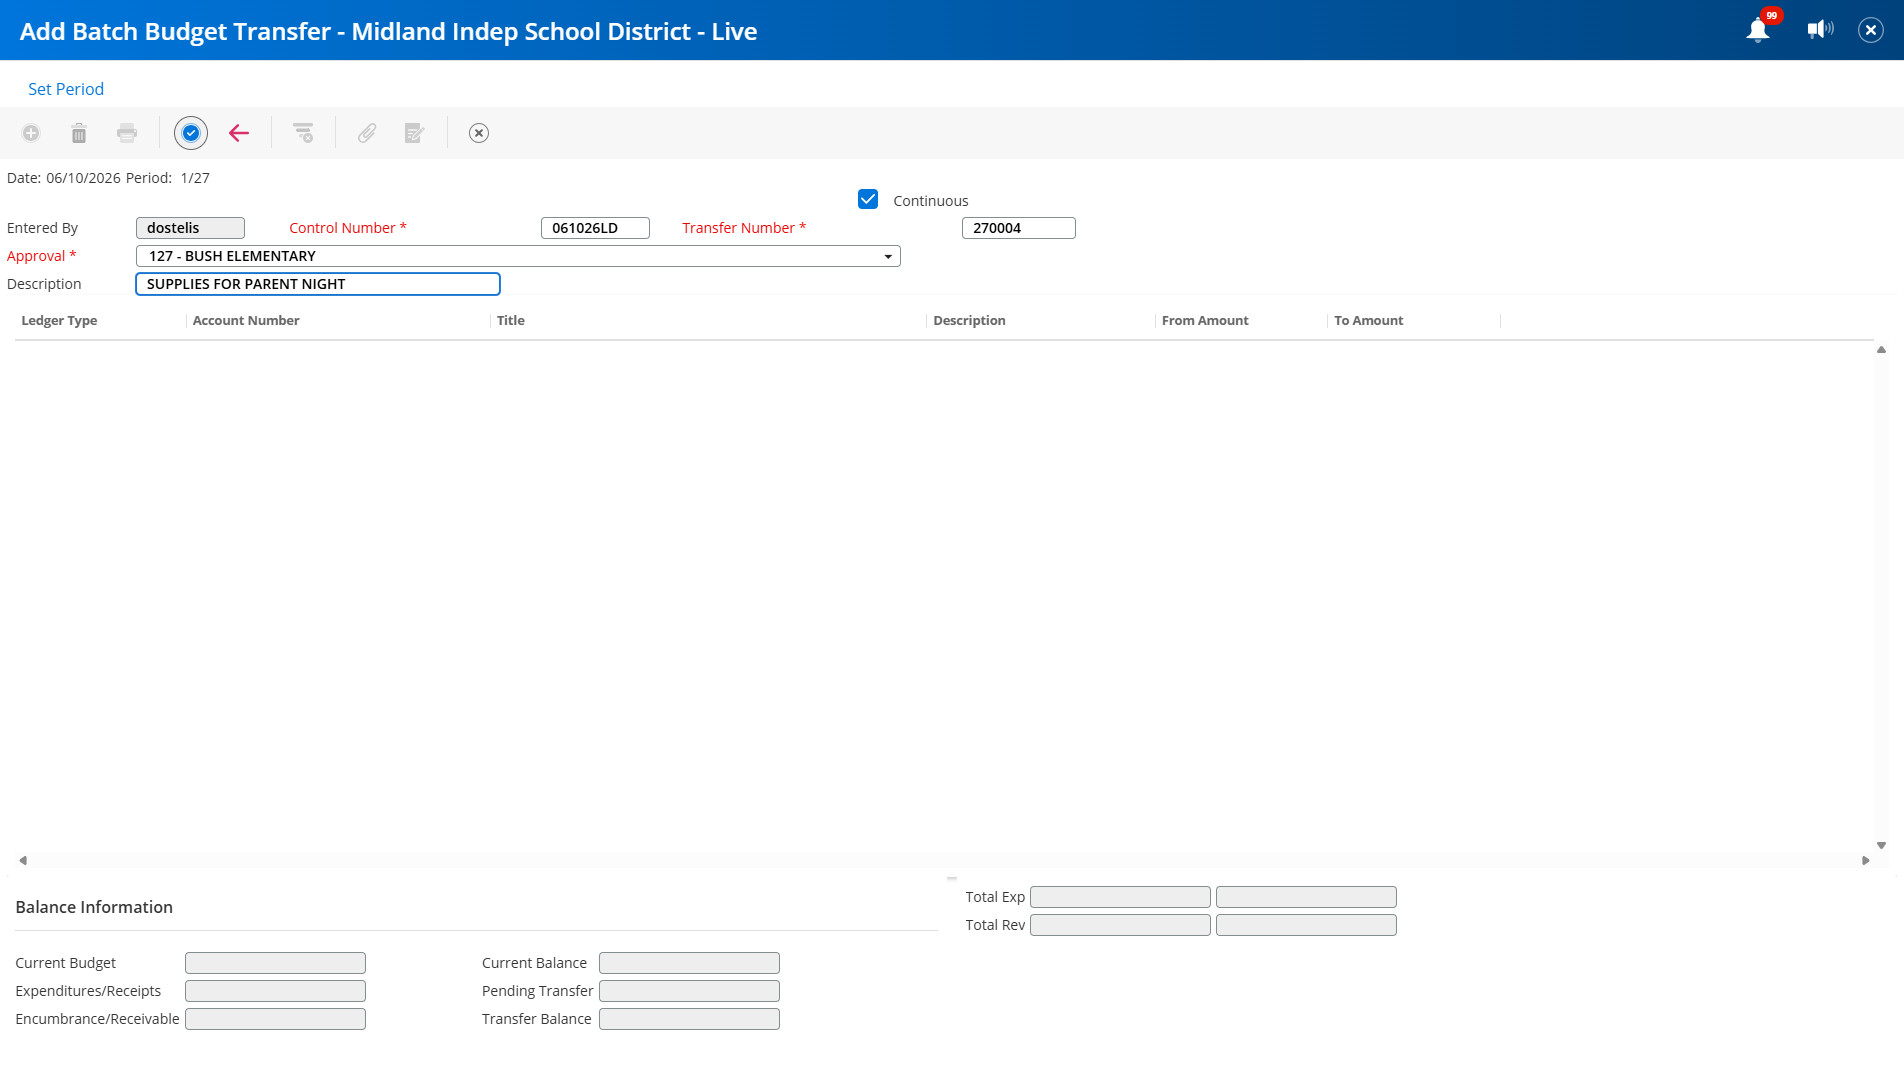Click the Title column header

pyautogui.click(x=511, y=320)
